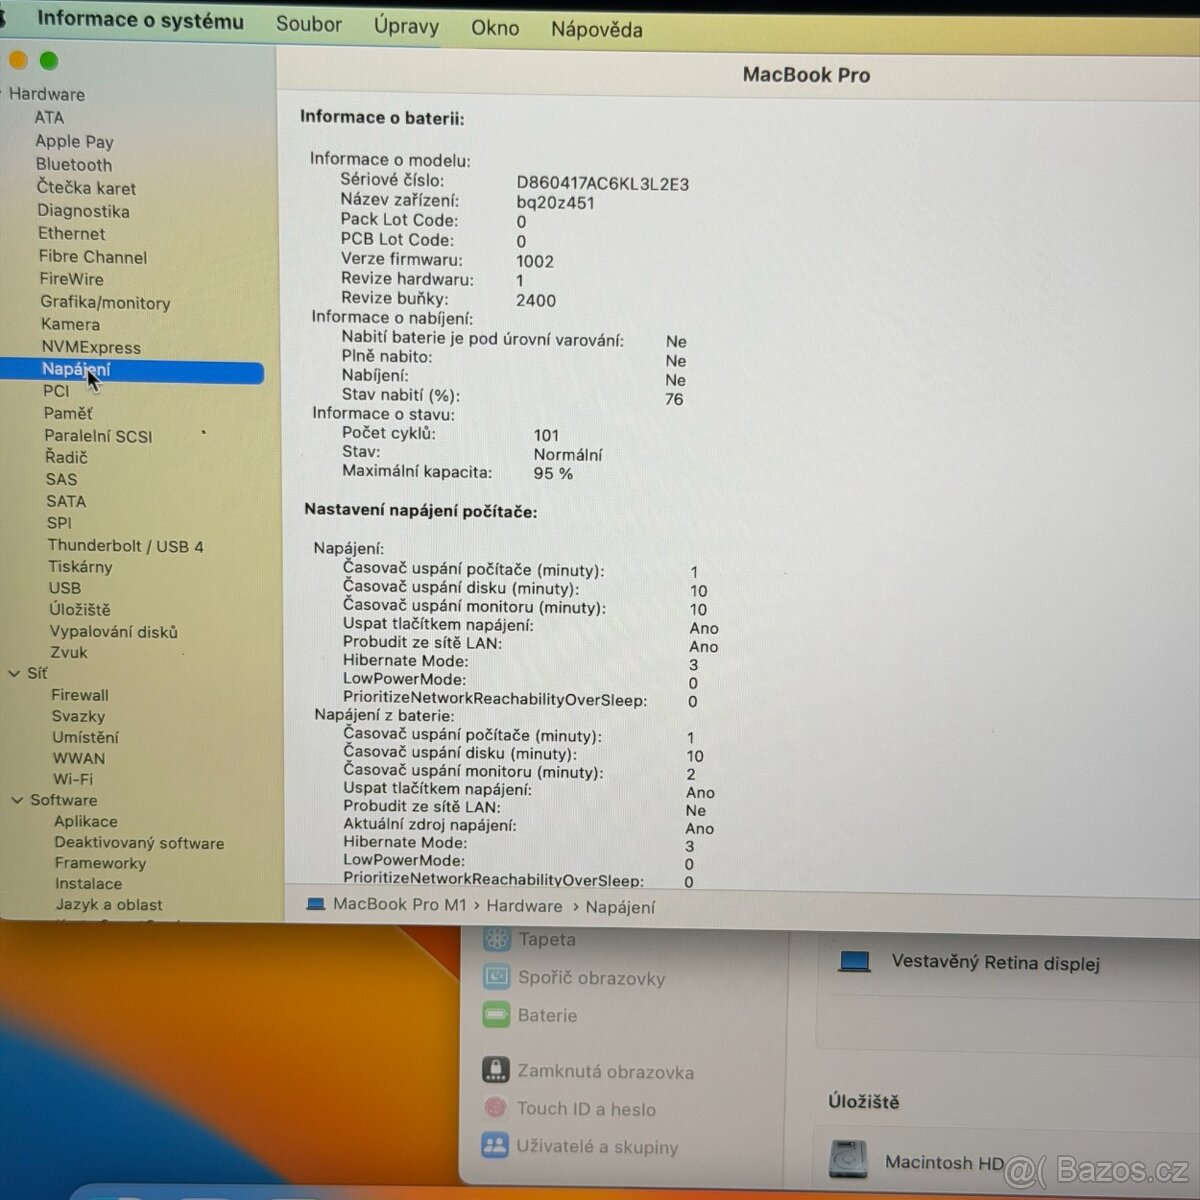This screenshot has width=1200, height=1200.
Task: Open the Nápověda menu
Action: [x=596, y=29]
